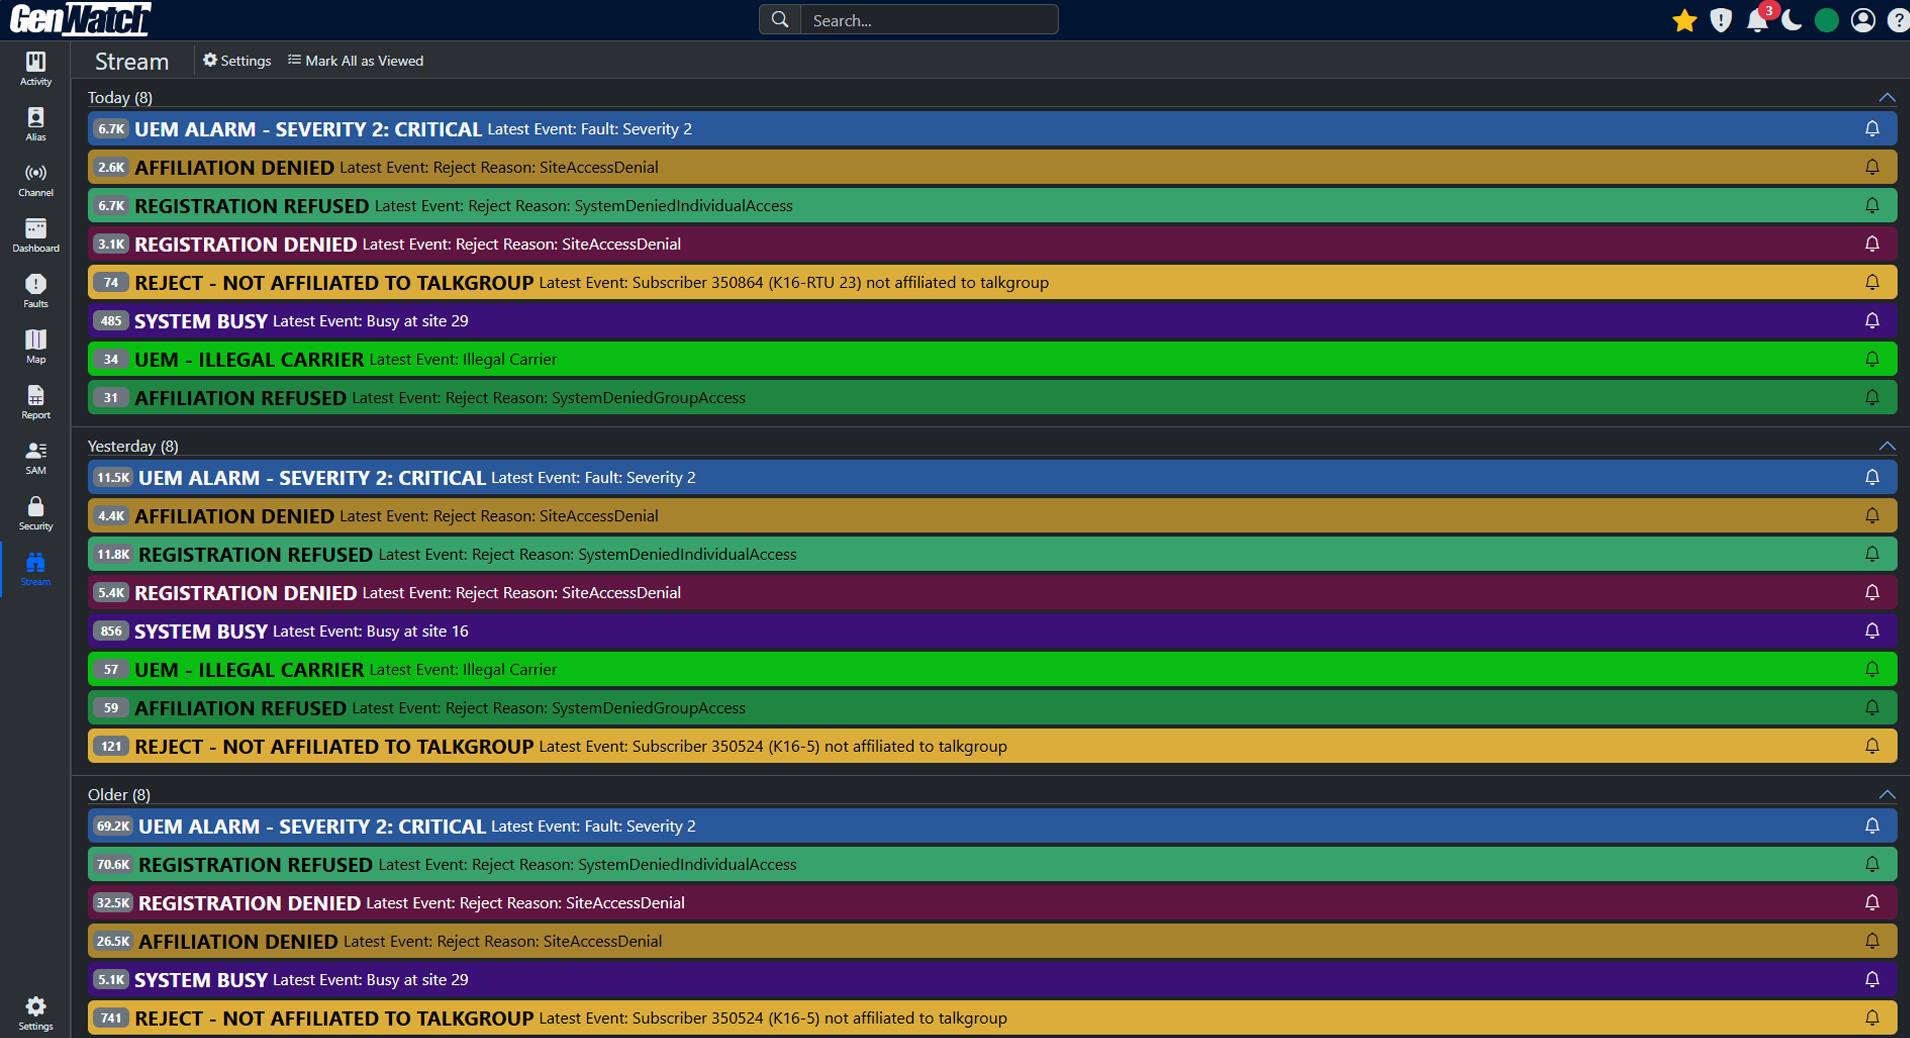Open the Faults sidebar icon
The image size is (1910, 1038).
35,290
